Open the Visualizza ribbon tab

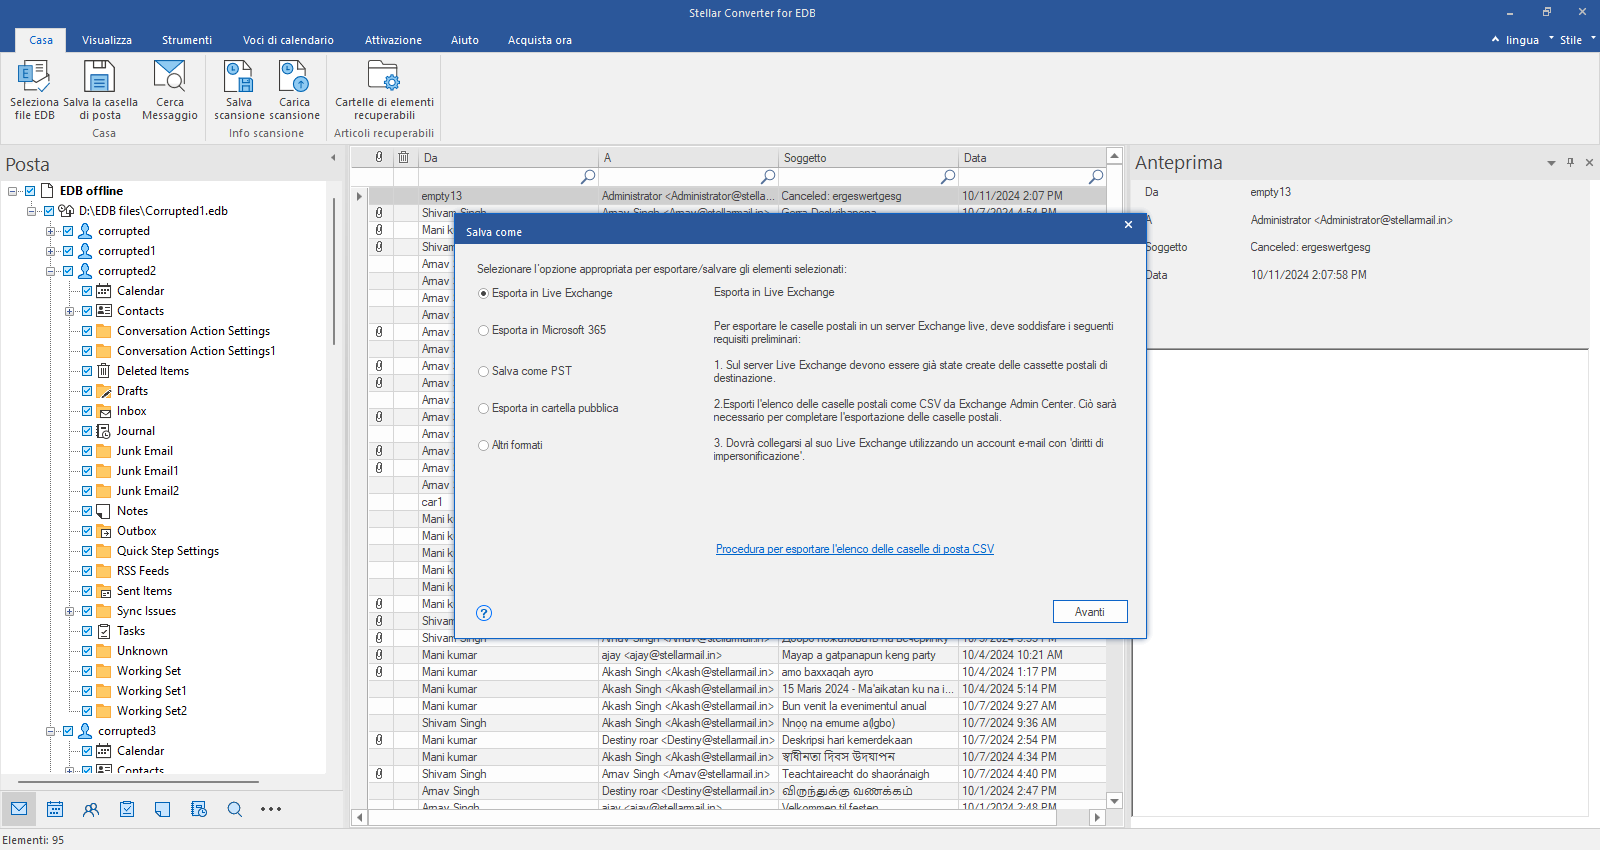tap(107, 40)
